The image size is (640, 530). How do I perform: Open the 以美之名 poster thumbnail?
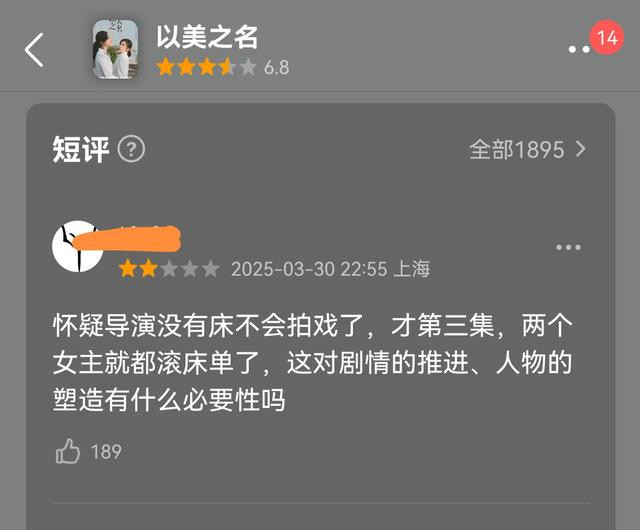click(x=116, y=49)
